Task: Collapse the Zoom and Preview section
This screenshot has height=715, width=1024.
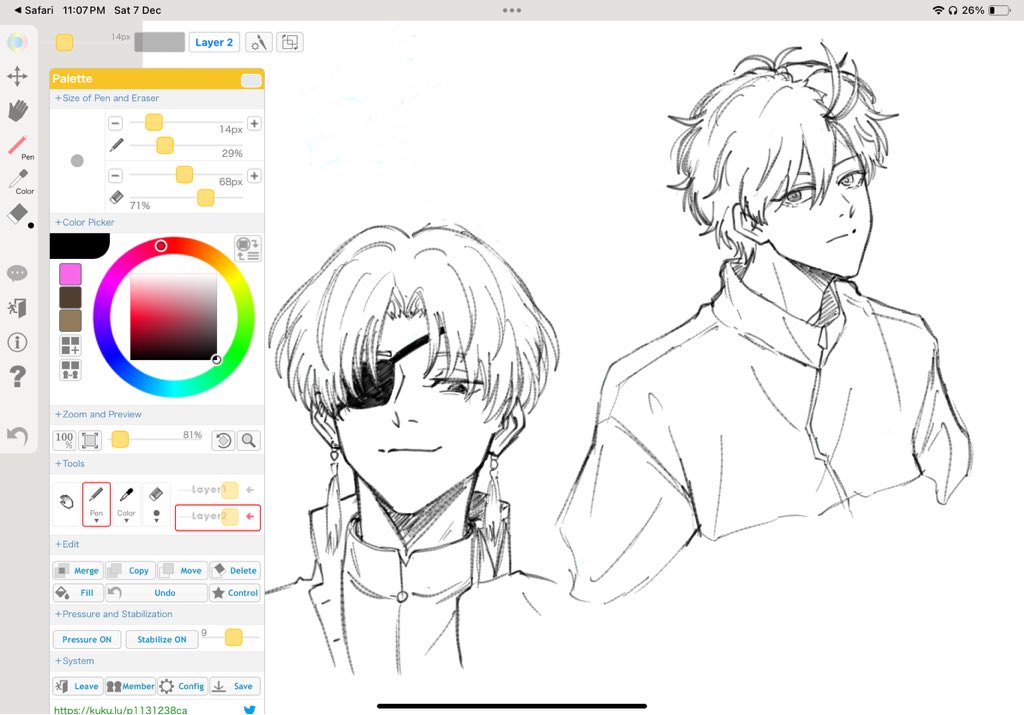Action: 98,414
